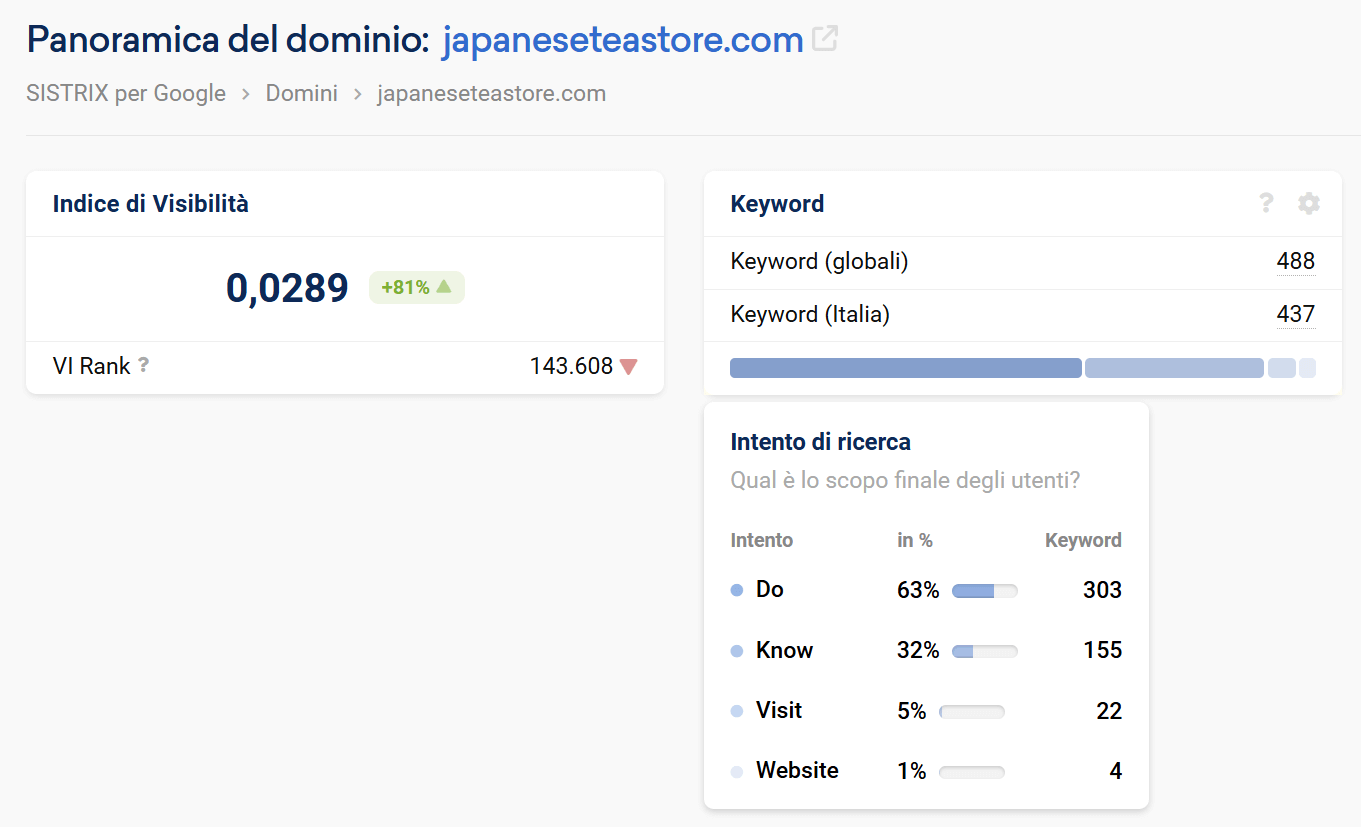The width and height of the screenshot is (1361, 827).
Task: Click the Do 63% progress bar
Action: point(984,591)
